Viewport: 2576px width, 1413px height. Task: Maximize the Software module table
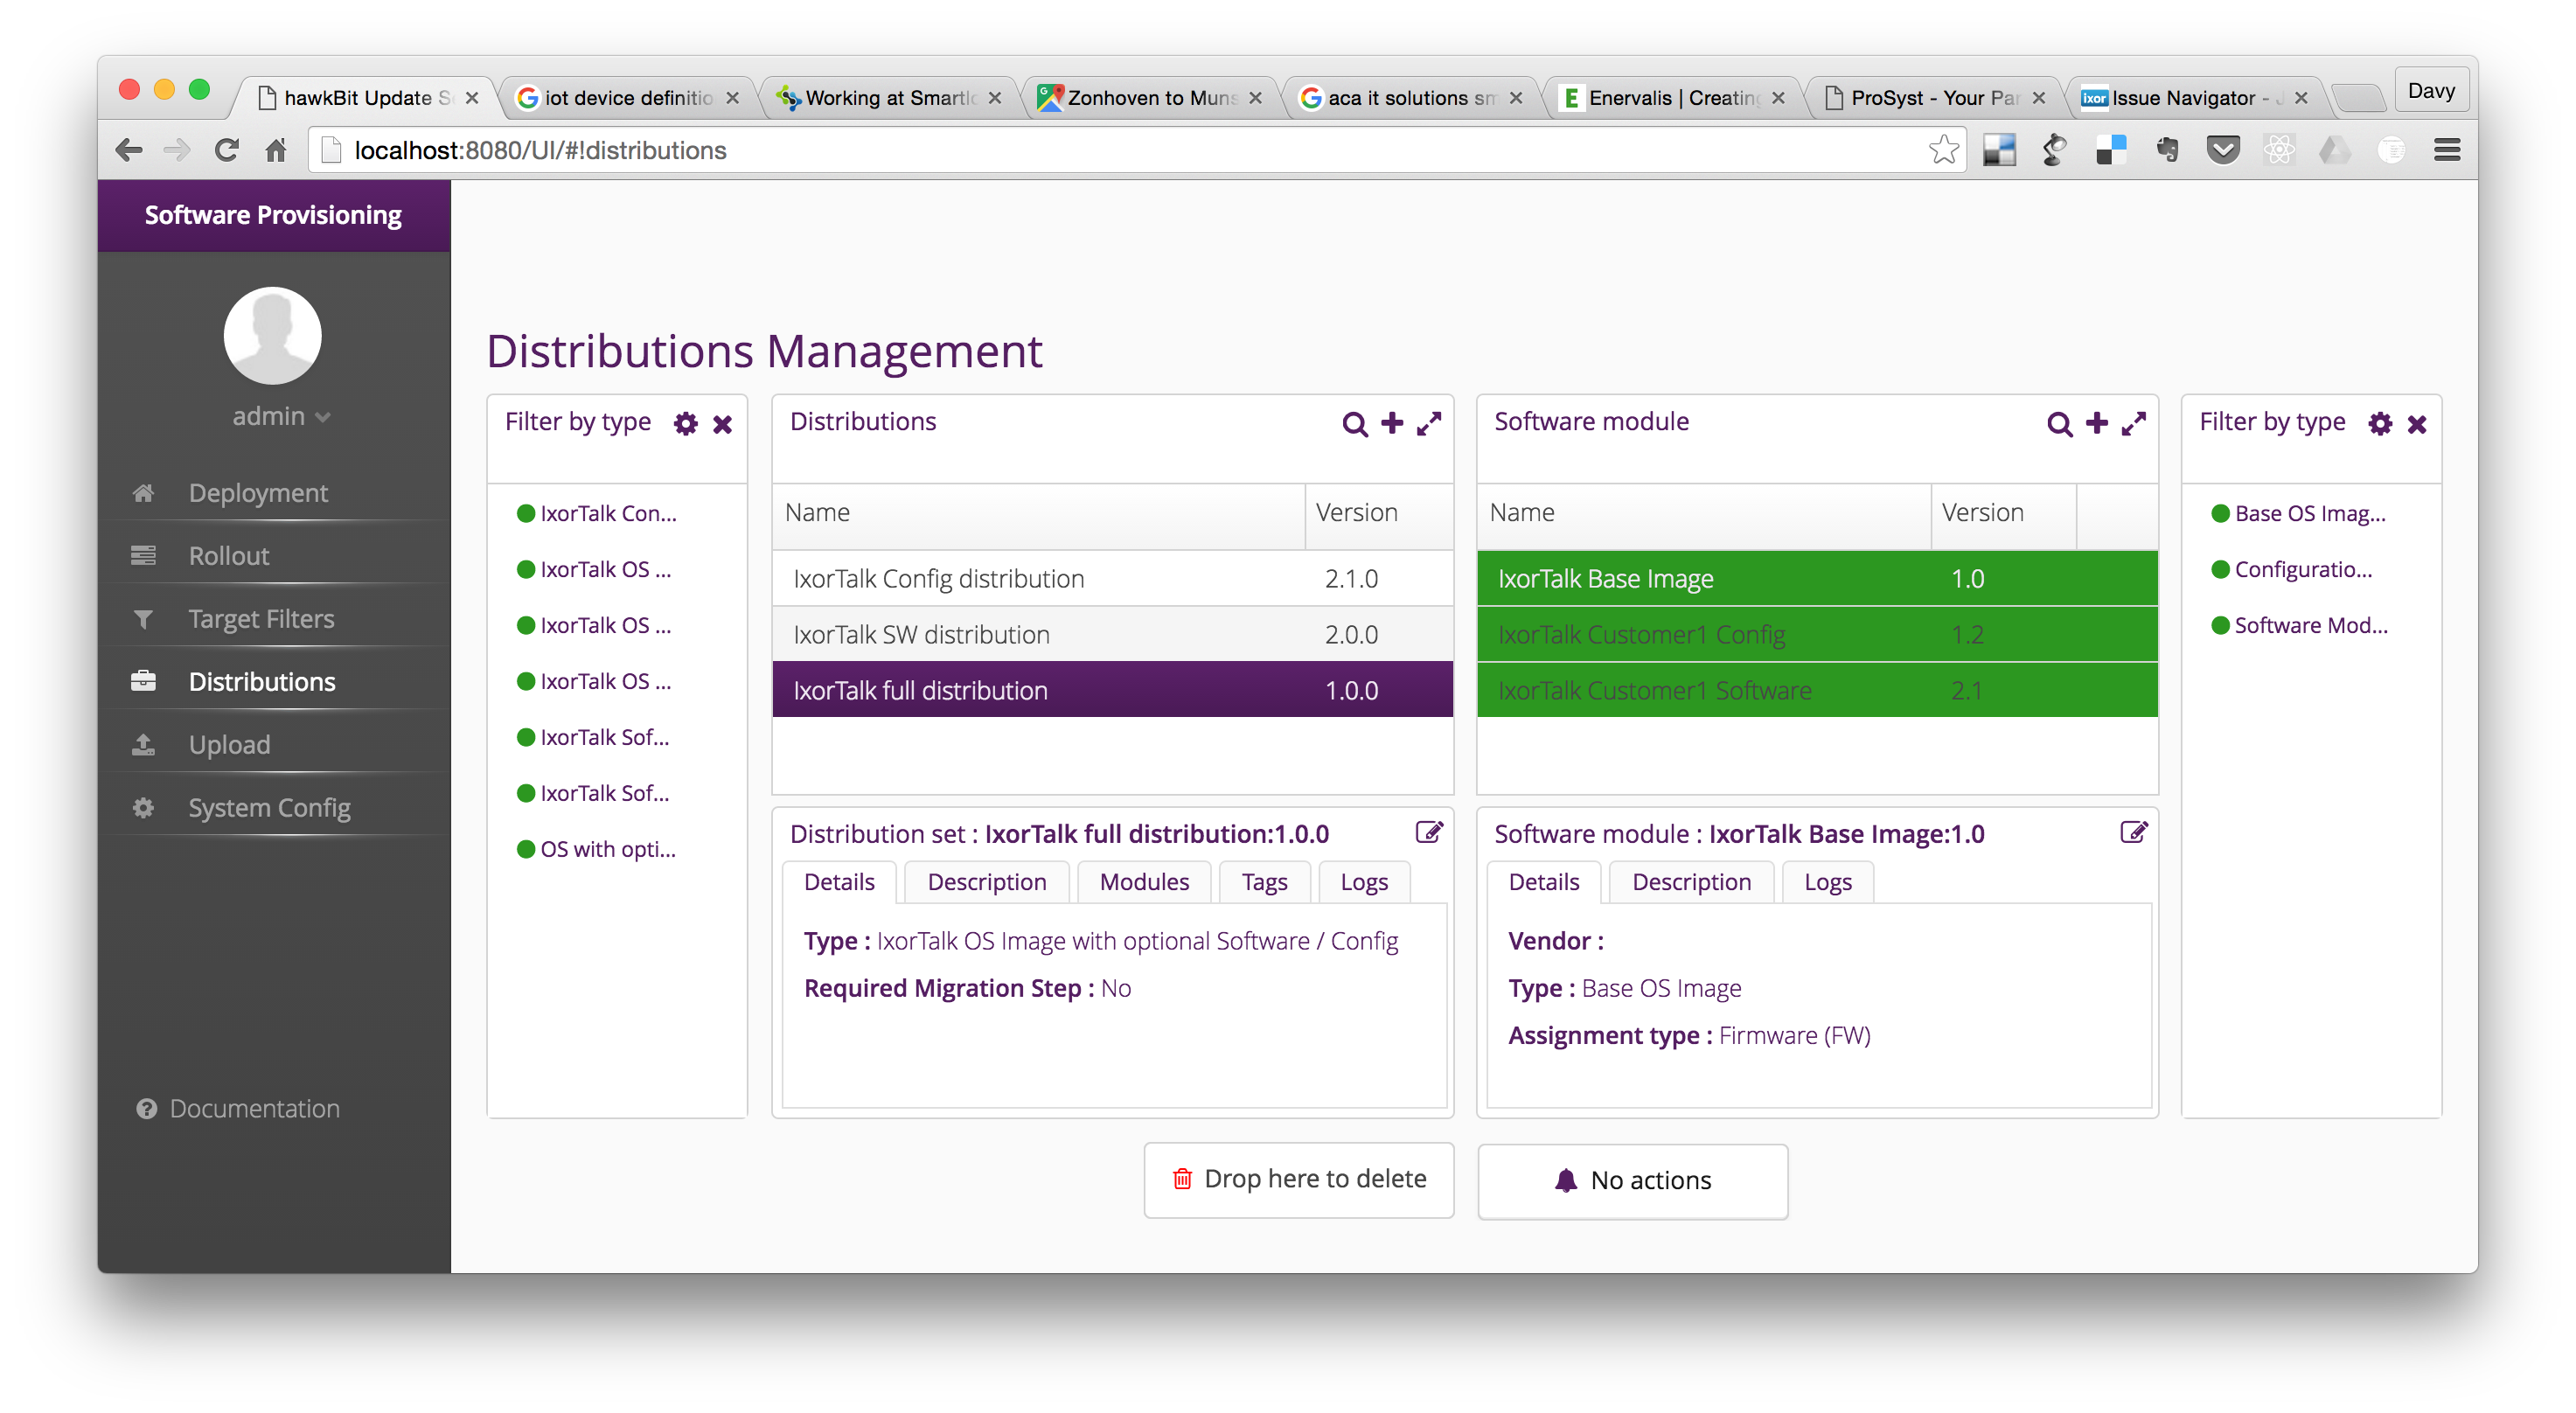pos(2133,423)
